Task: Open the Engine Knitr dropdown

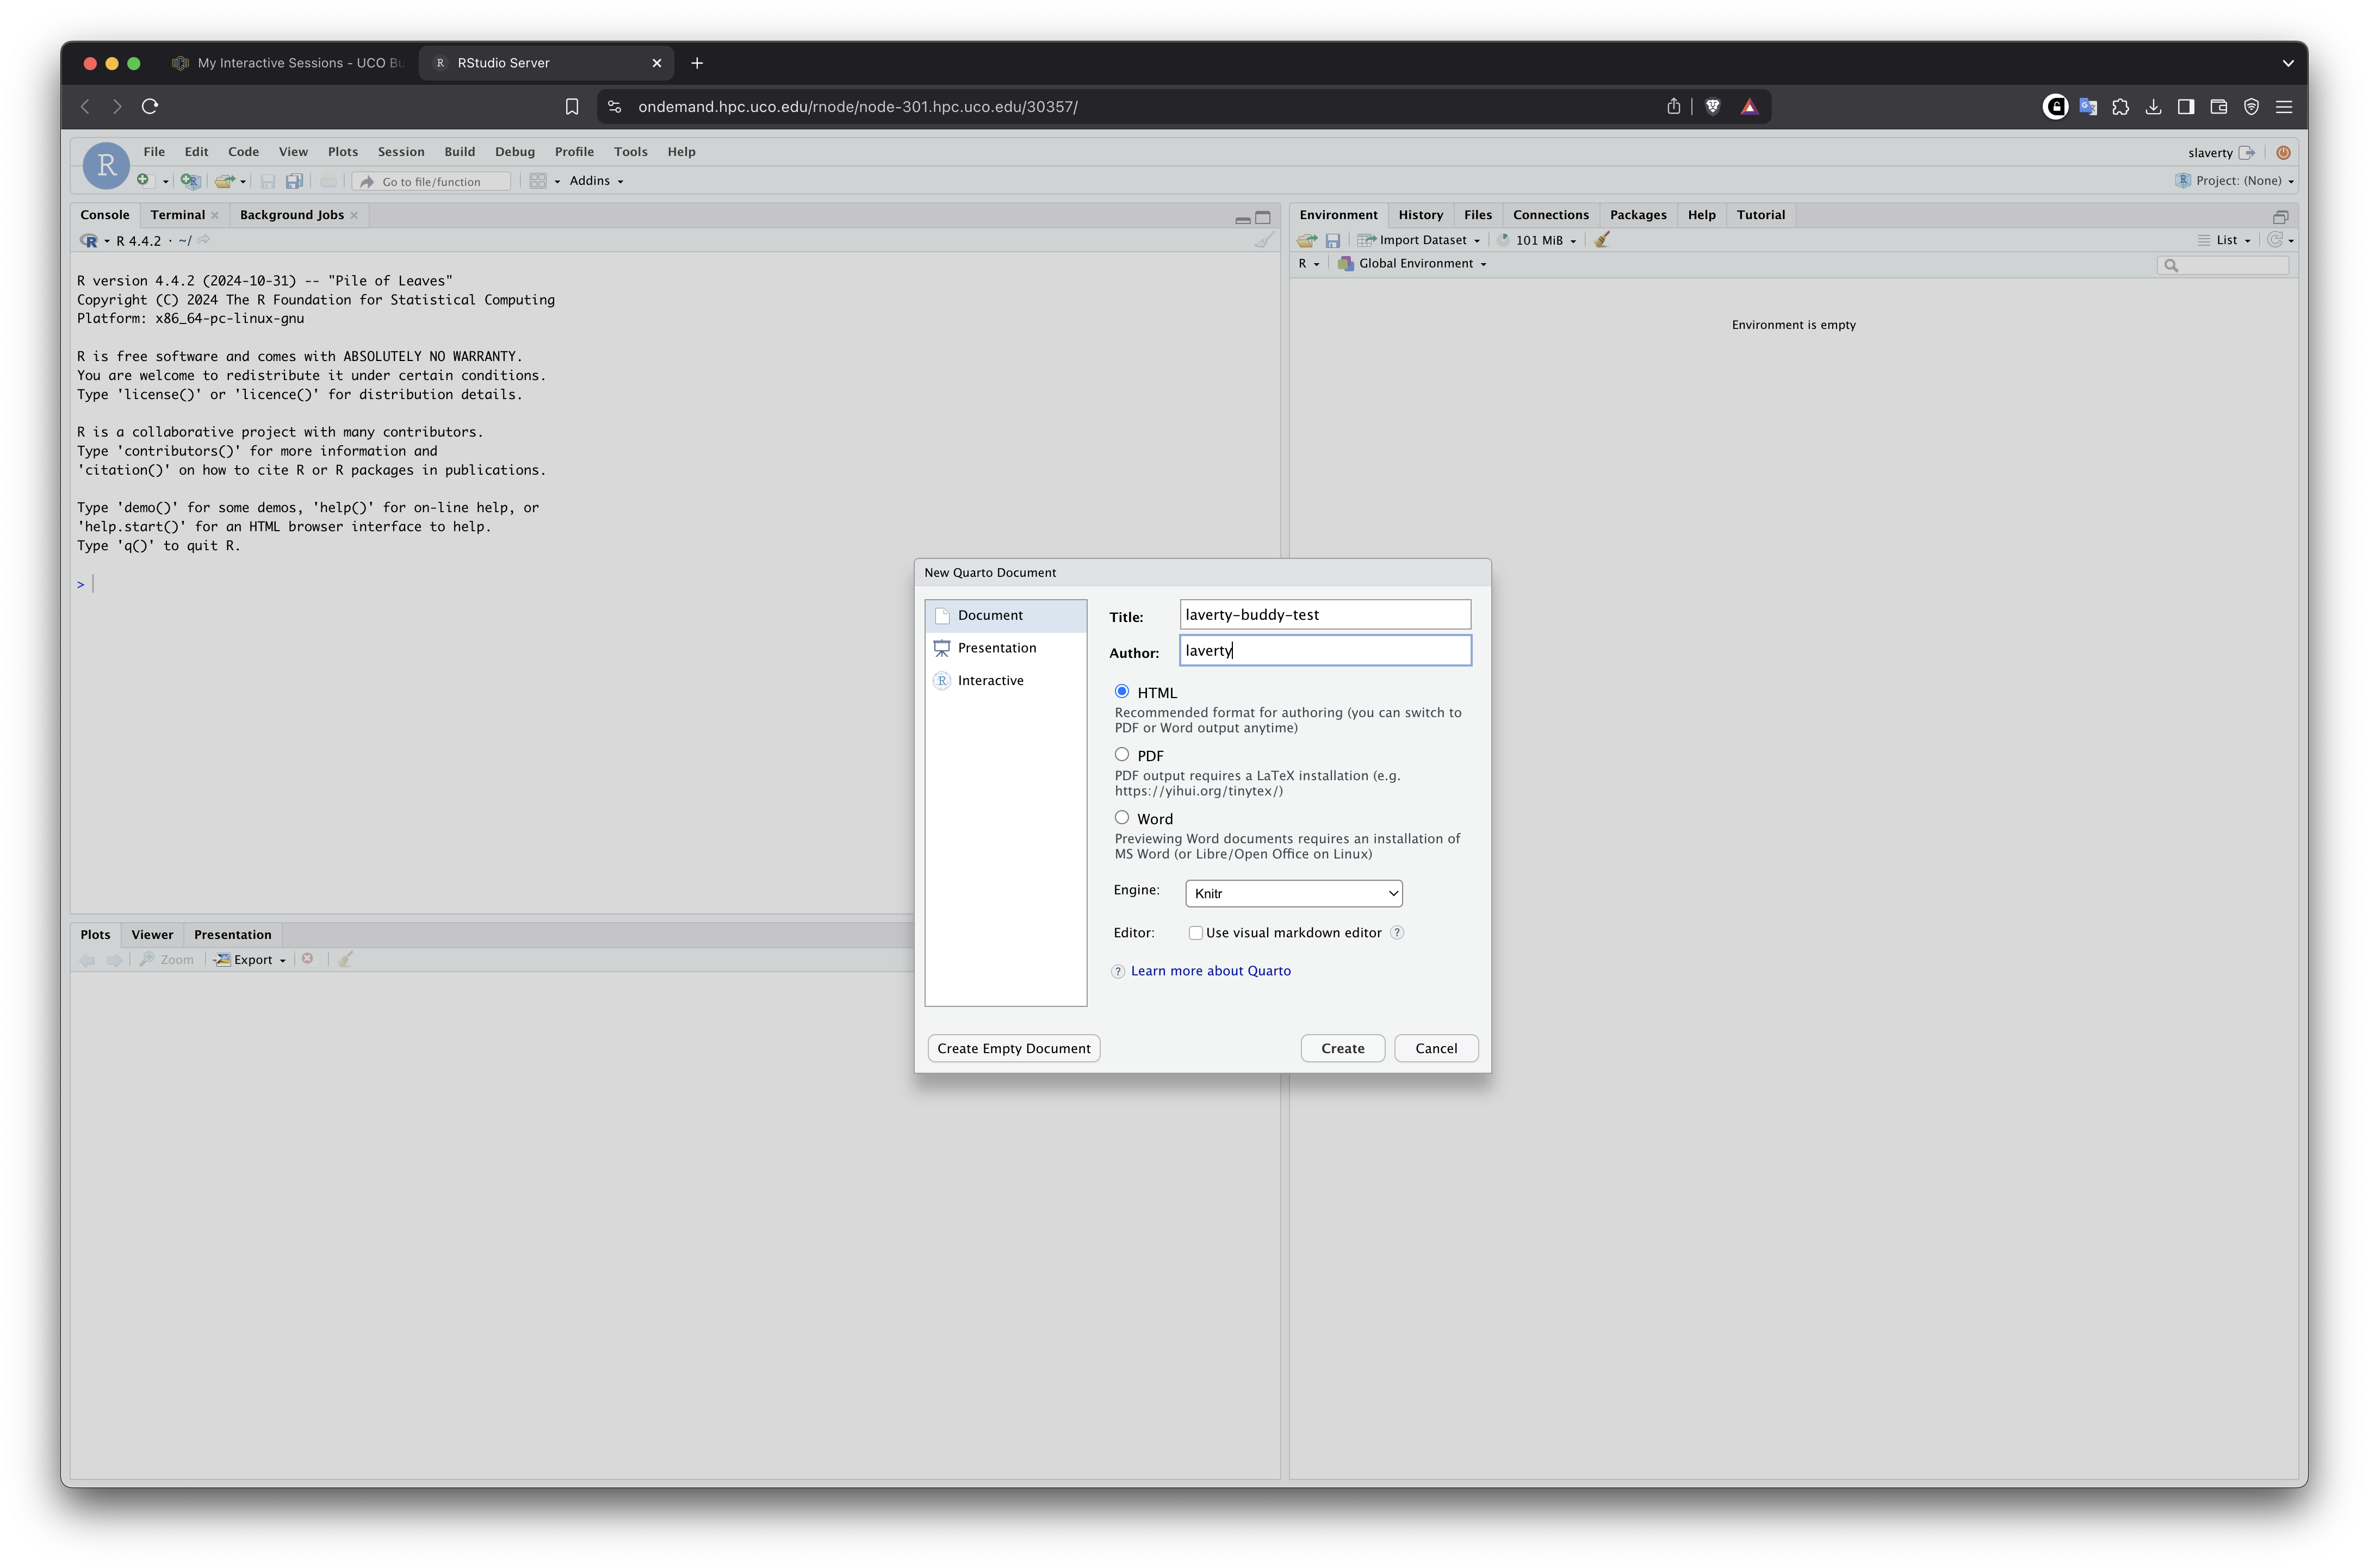Action: (x=1293, y=893)
